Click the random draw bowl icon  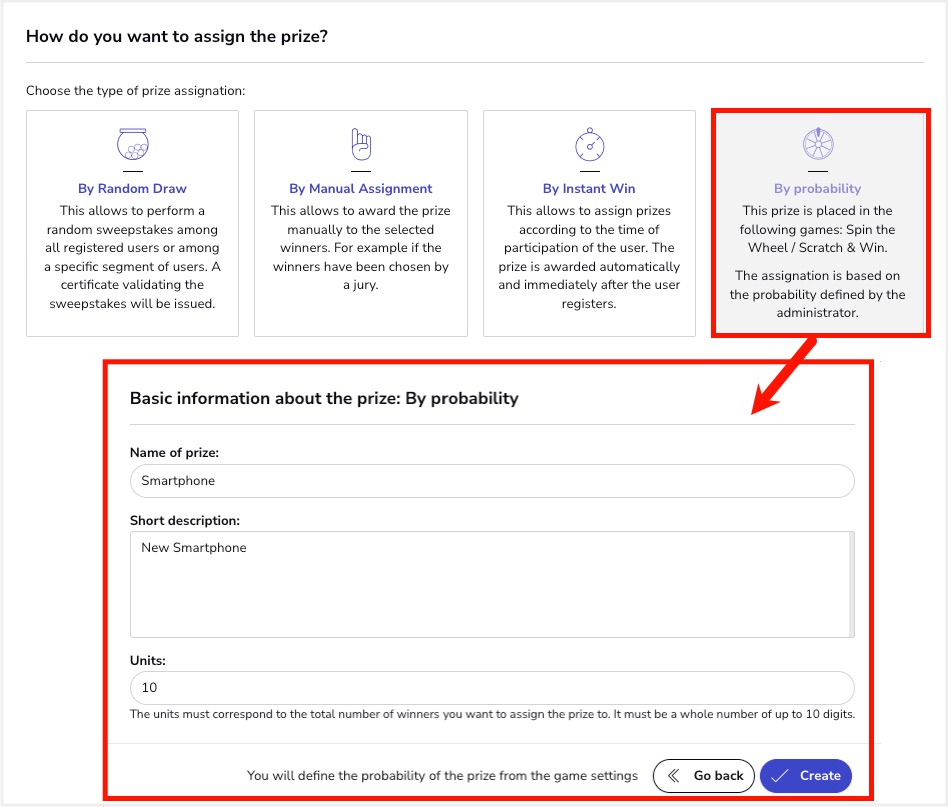pos(132,144)
